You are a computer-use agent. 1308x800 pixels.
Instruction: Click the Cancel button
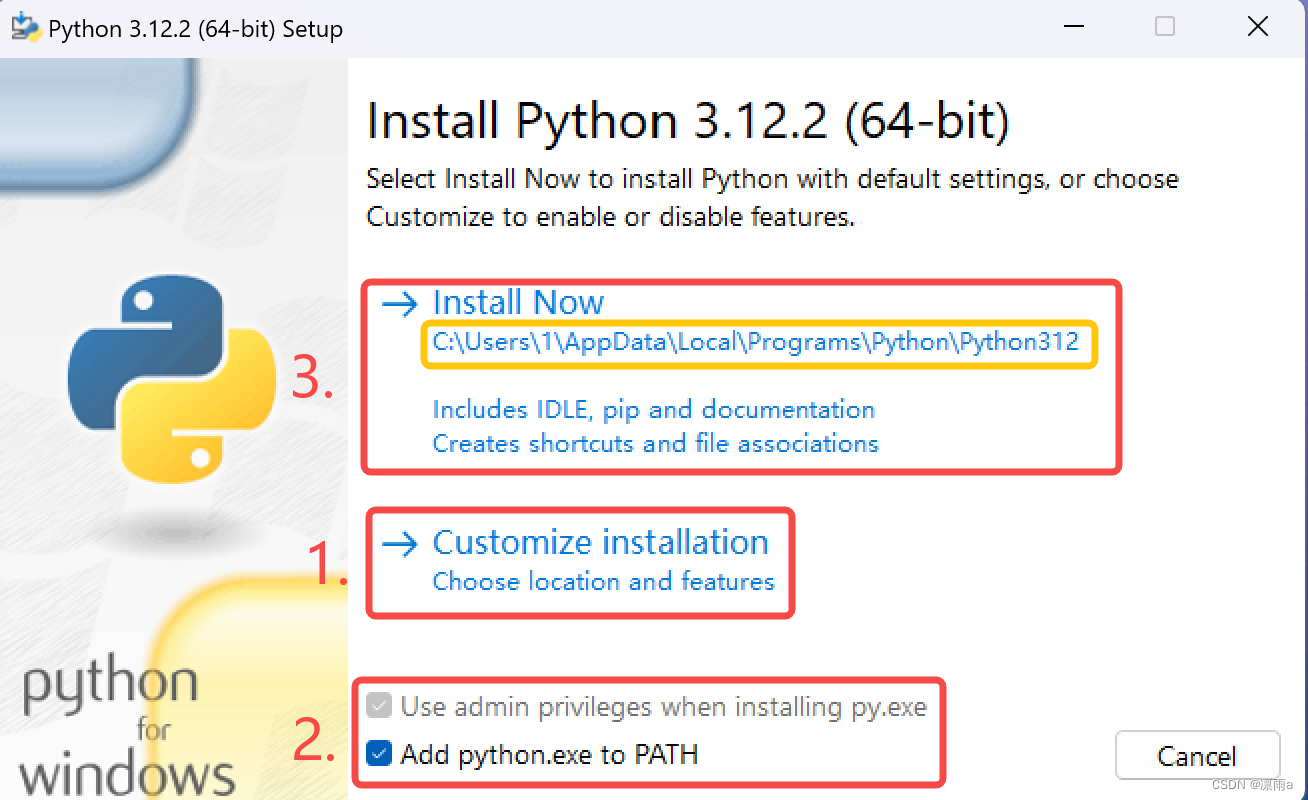(x=1197, y=756)
